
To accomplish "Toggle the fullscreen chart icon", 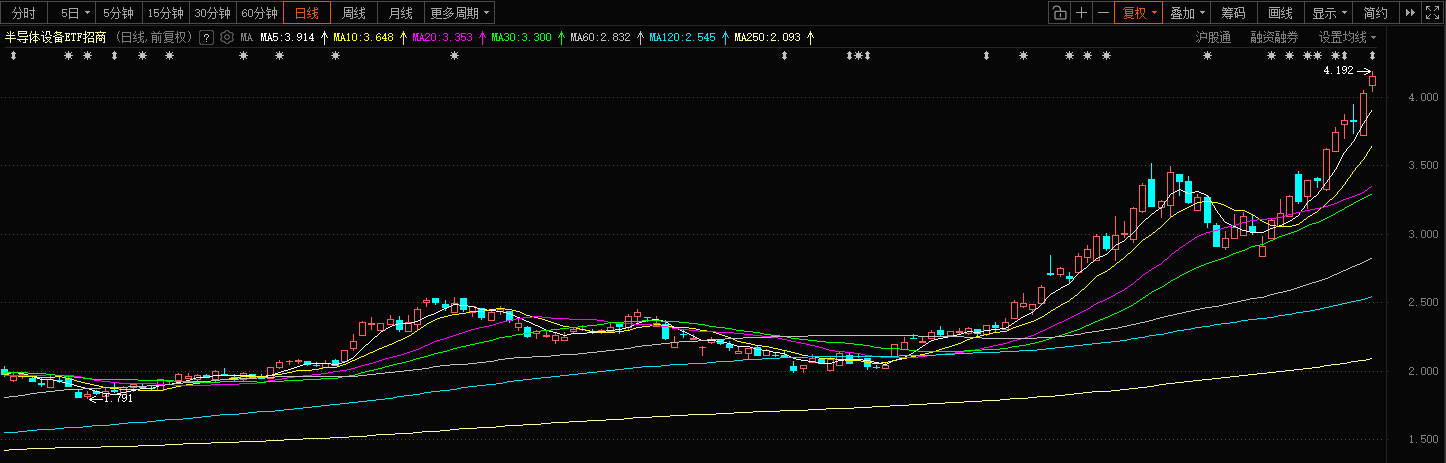I will pyautogui.click(x=1432, y=13).
